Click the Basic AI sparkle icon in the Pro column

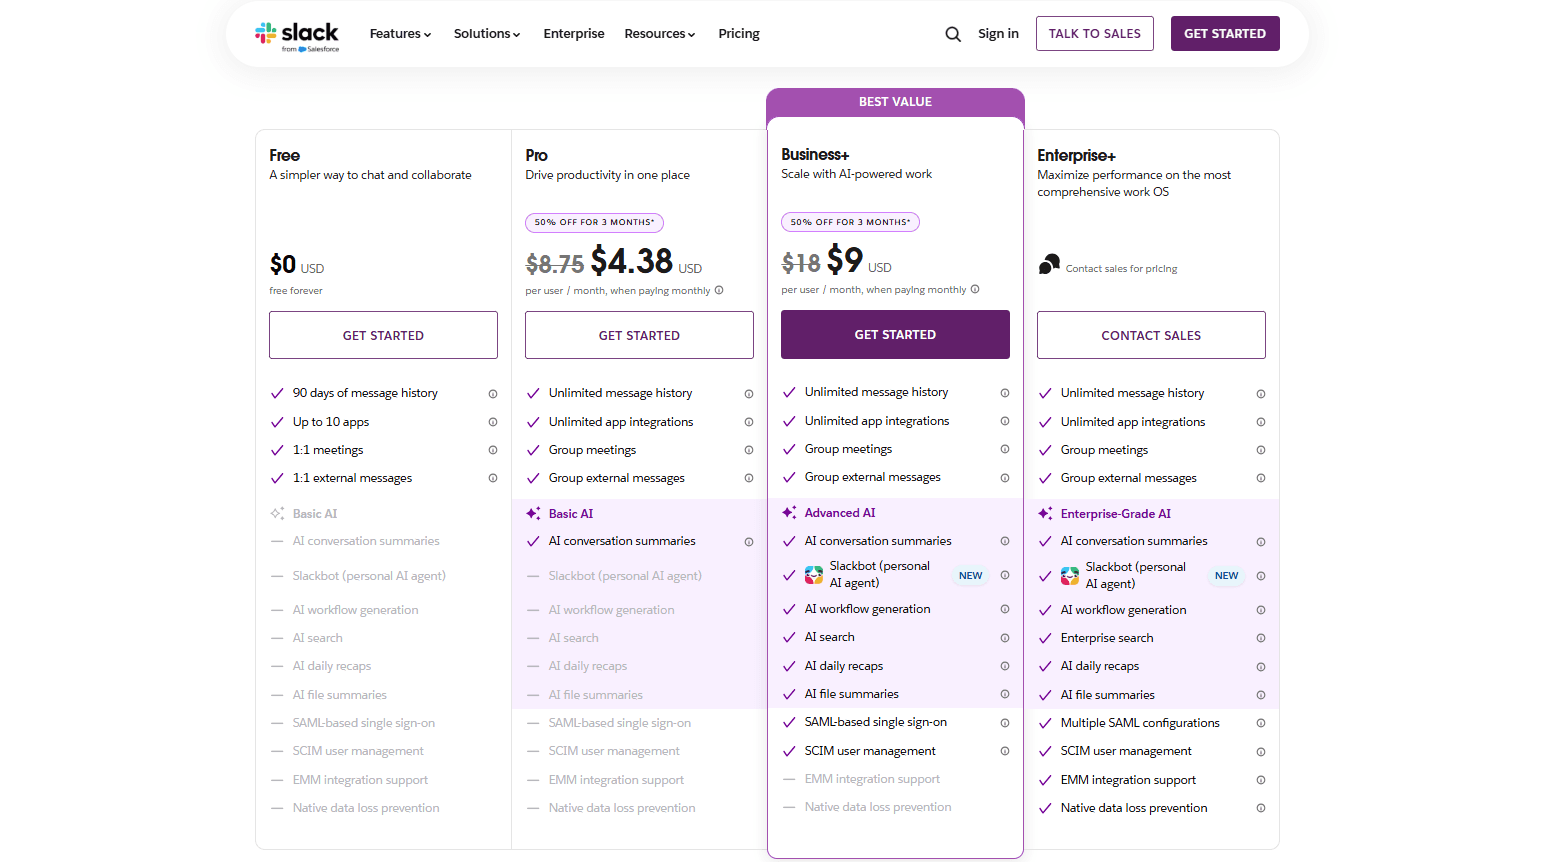tap(532, 513)
